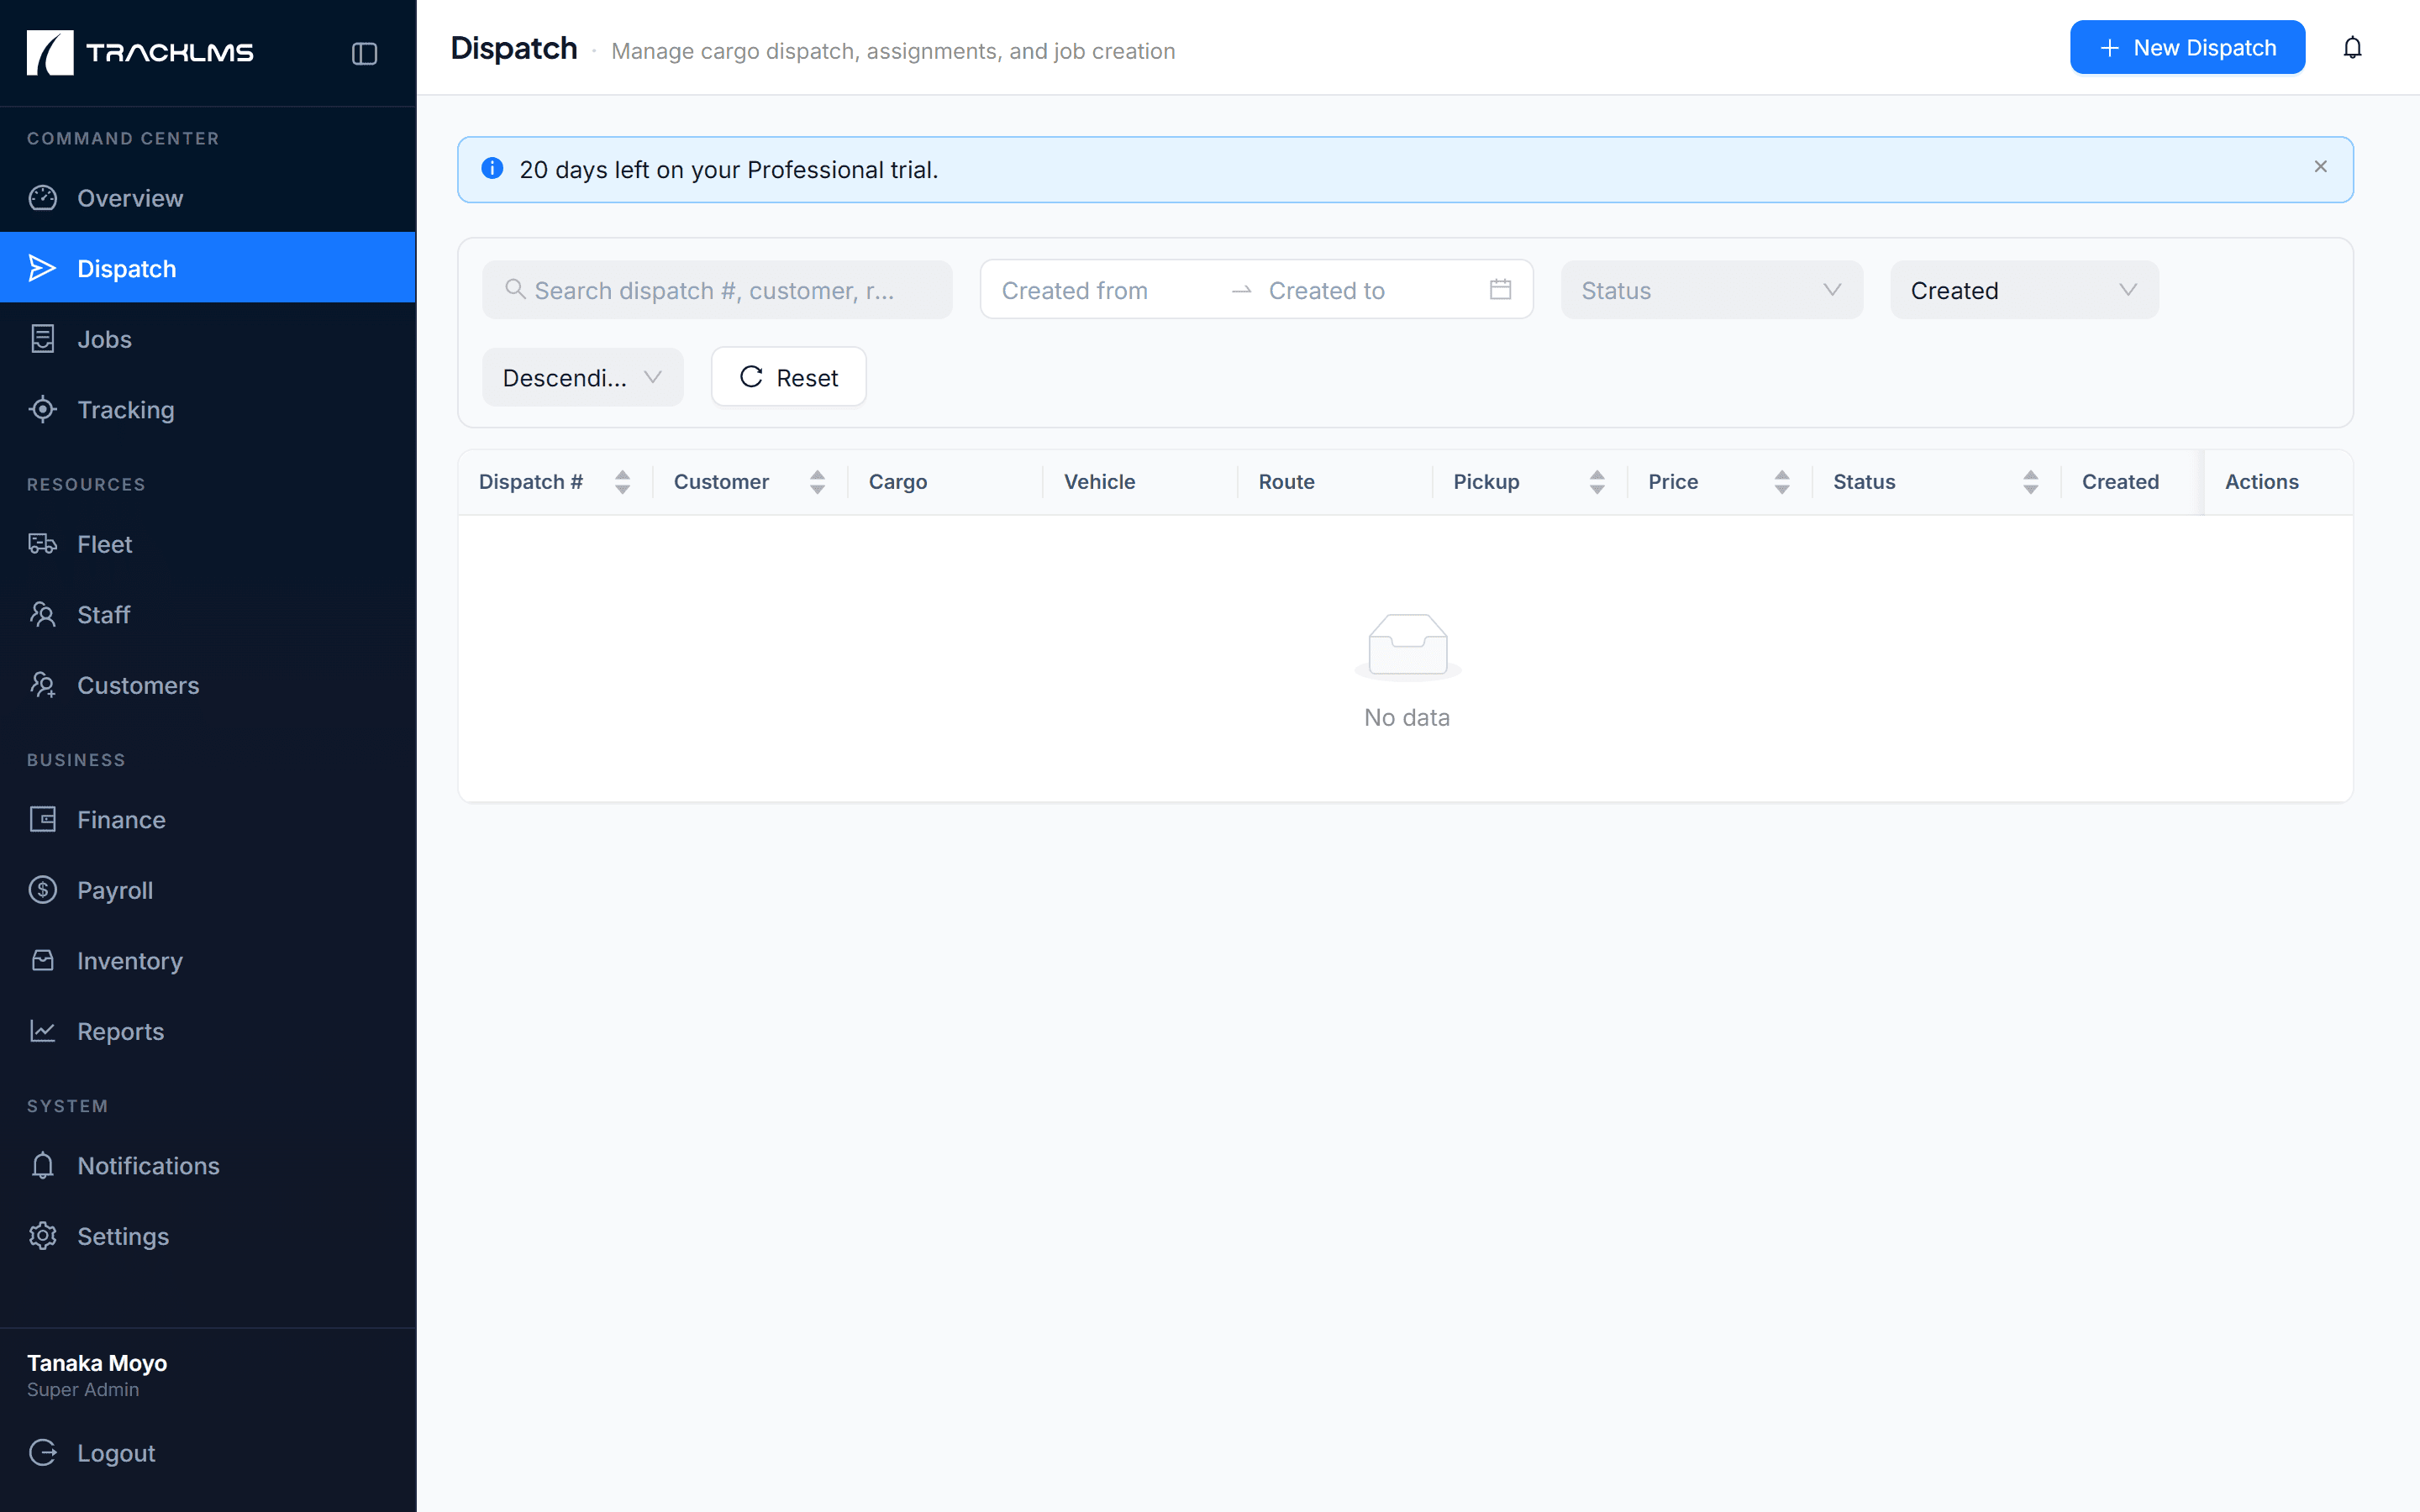Viewport: 2420px width, 1512px height.
Task: Select Dispatch in the sidebar
Action: point(208,268)
